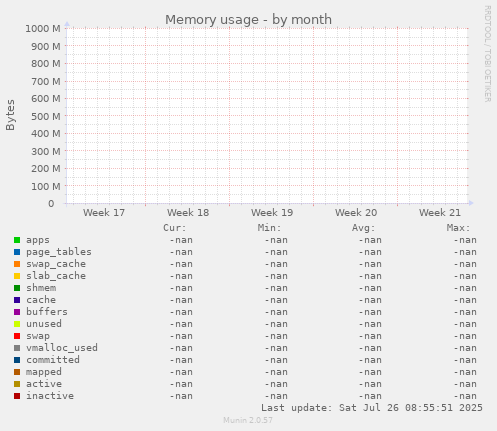The height and width of the screenshot is (431, 497).
Task: Select the 'mapped' legend label
Action: click(x=44, y=372)
